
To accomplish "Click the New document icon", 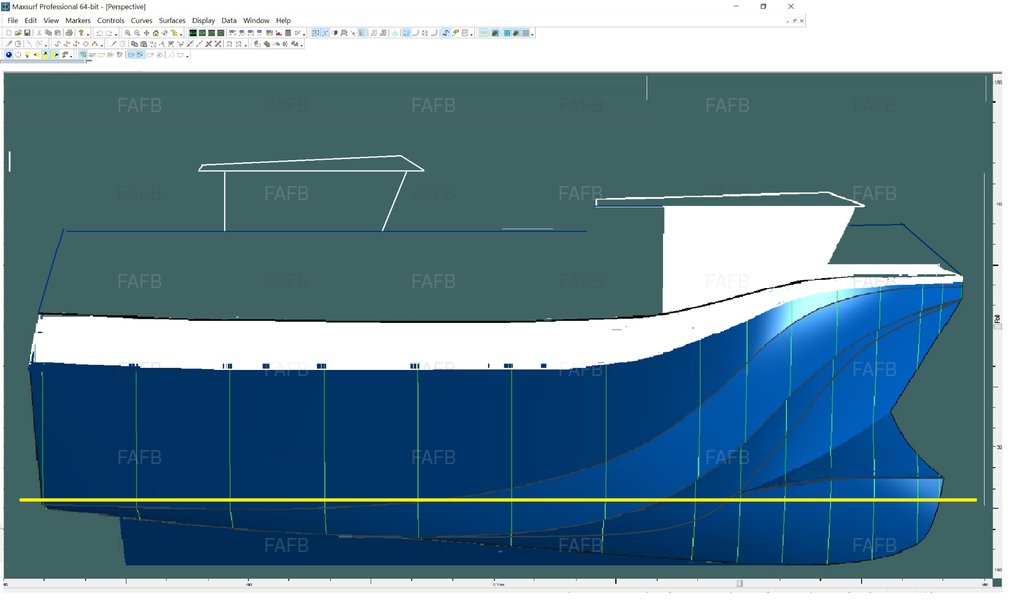I will [x=9, y=33].
